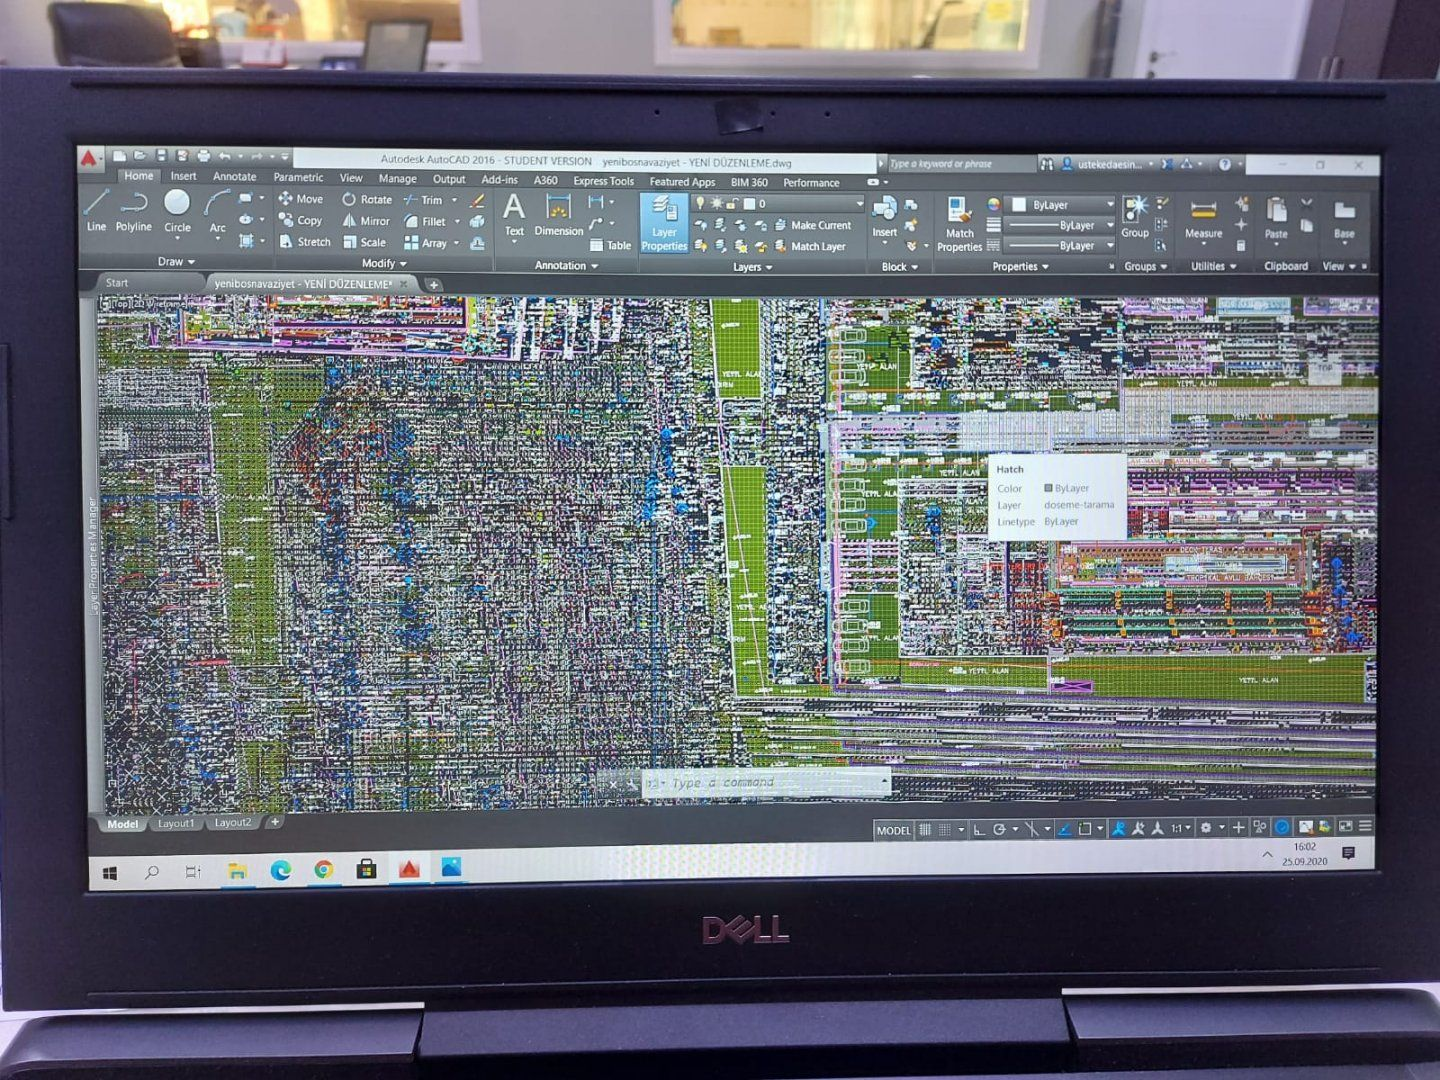Viewport: 1440px width, 1080px height.
Task: Open the Start file tab
Action: pyautogui.click(x=117, y=283)
